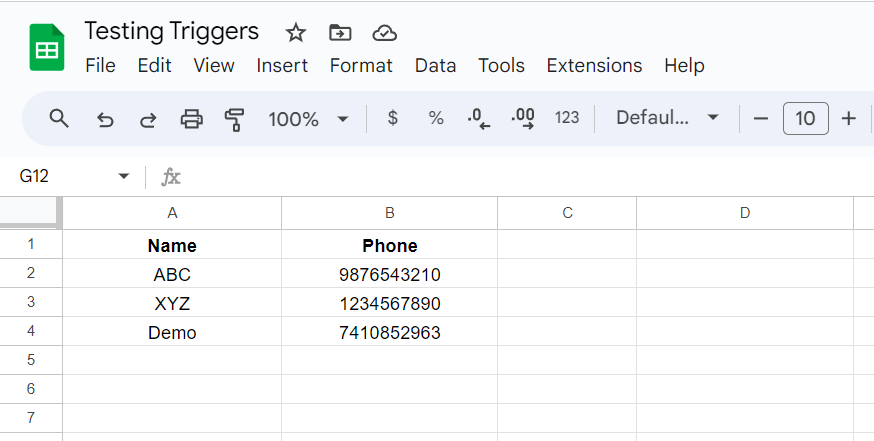The image size is (874, 441).
Task: Print the spreadsheet
Action: pos(191,119)
